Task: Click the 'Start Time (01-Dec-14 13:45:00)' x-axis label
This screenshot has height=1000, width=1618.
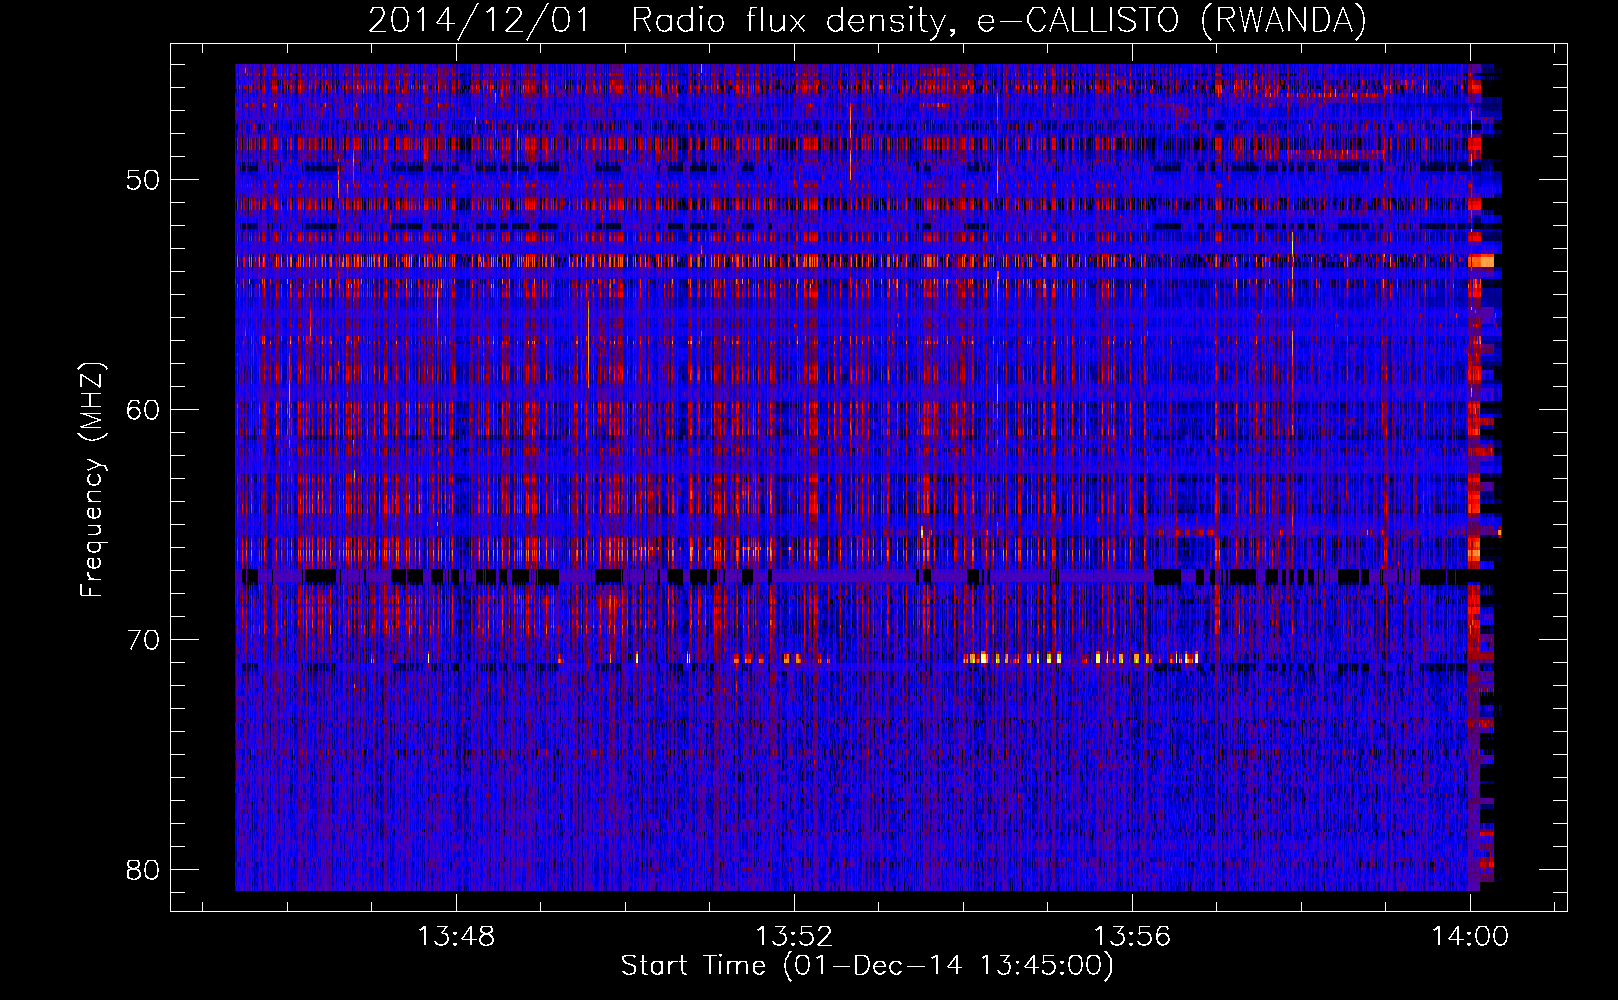Action: [867, 966]
